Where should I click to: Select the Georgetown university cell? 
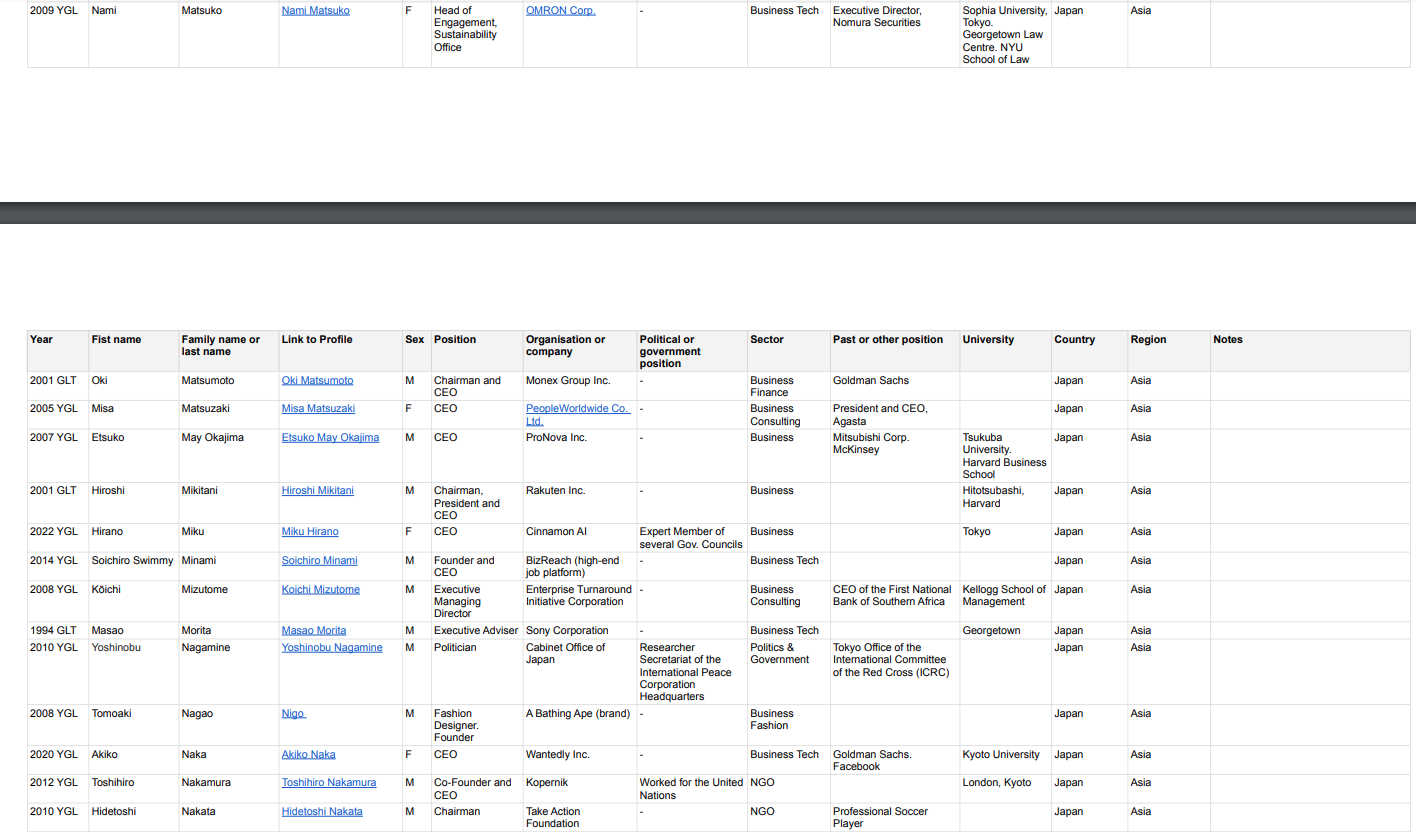pyautogui.click(x=1006, y=631)
